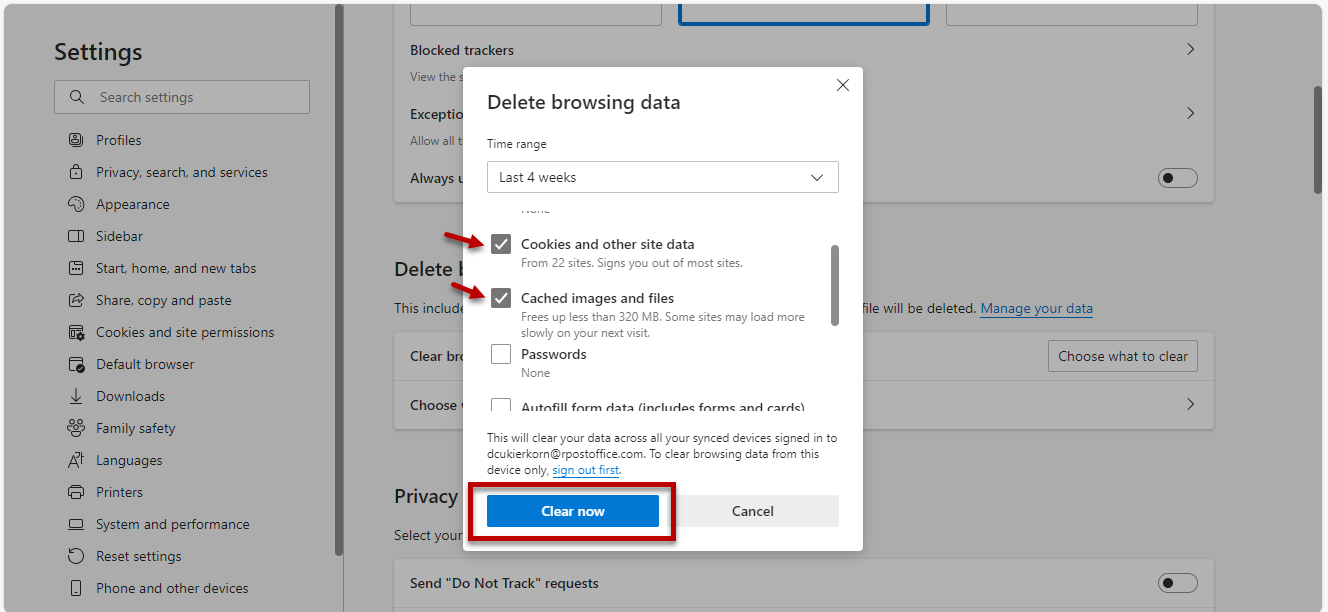1328x612 pixels.
Task: Uncheck Cookies and other site data
Action: click(501, 244)
